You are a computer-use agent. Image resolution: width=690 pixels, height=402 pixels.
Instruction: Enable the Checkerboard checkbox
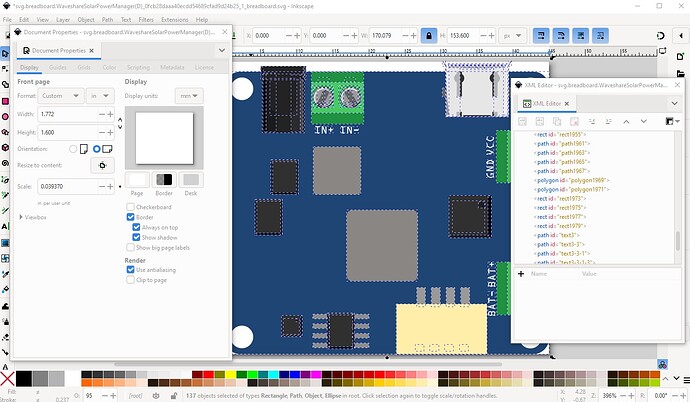(130, 207)
